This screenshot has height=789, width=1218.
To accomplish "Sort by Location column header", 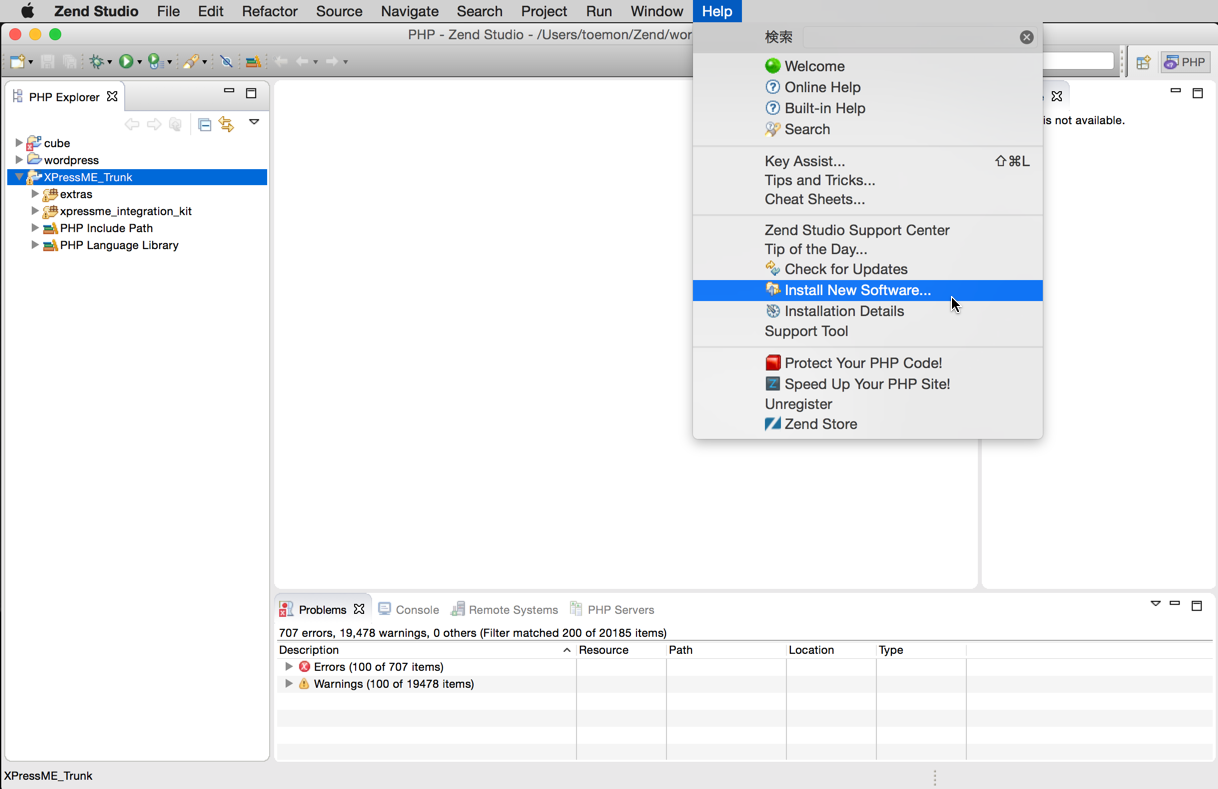I will pos(831,650).
